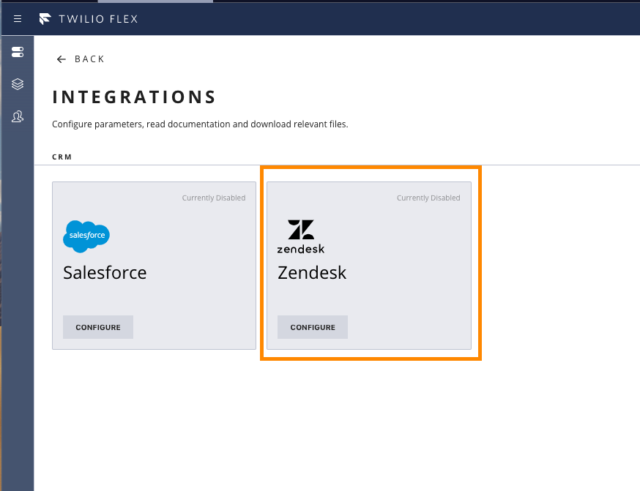This screenshot has width=640, height=491.
Task: Click the Configure parameters description text
Action: [200, 124]
